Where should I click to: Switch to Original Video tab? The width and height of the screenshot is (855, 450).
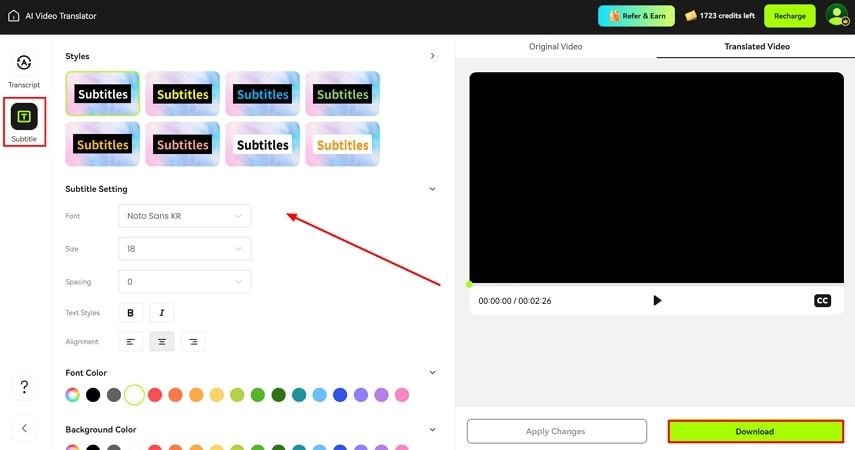pyautogui.click(x=556, y=46)
